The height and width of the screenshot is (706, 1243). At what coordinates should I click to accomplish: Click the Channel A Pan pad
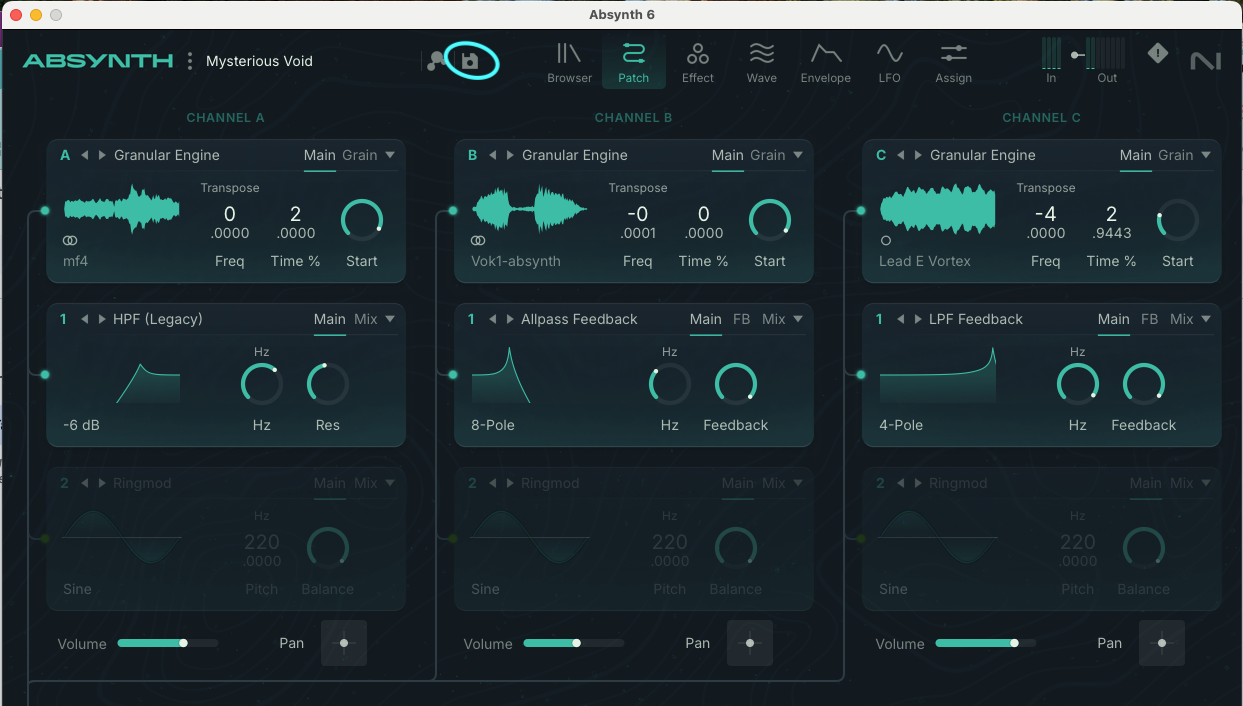point(344,643)
